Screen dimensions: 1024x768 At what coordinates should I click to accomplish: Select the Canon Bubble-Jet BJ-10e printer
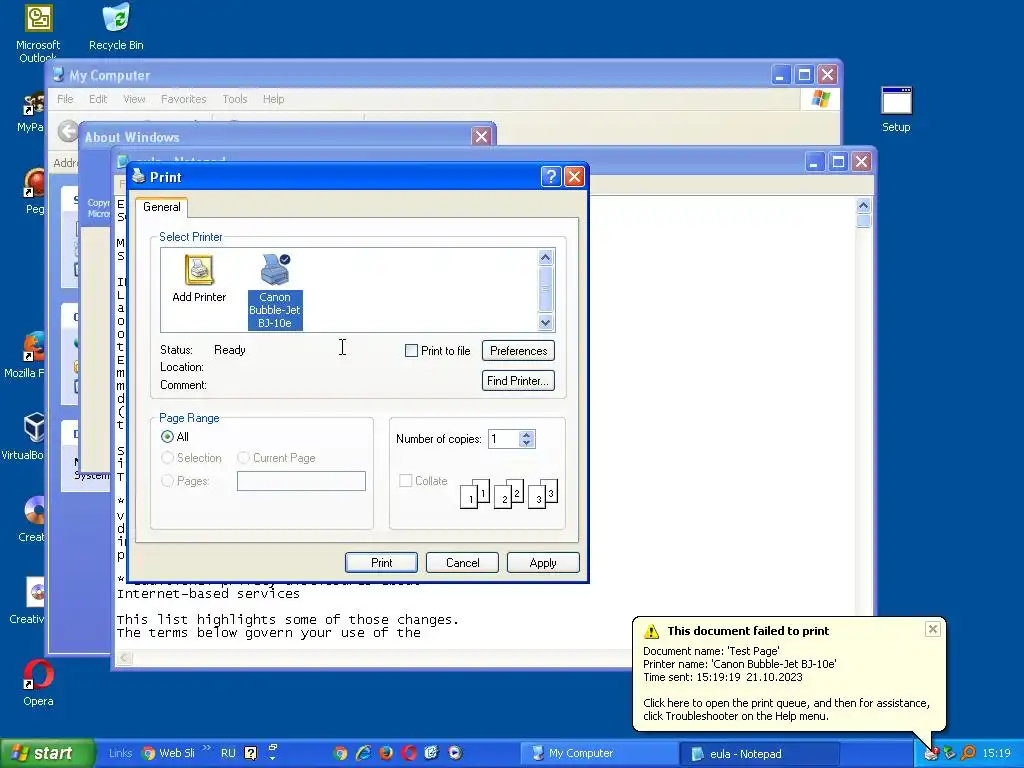(275, 292)
